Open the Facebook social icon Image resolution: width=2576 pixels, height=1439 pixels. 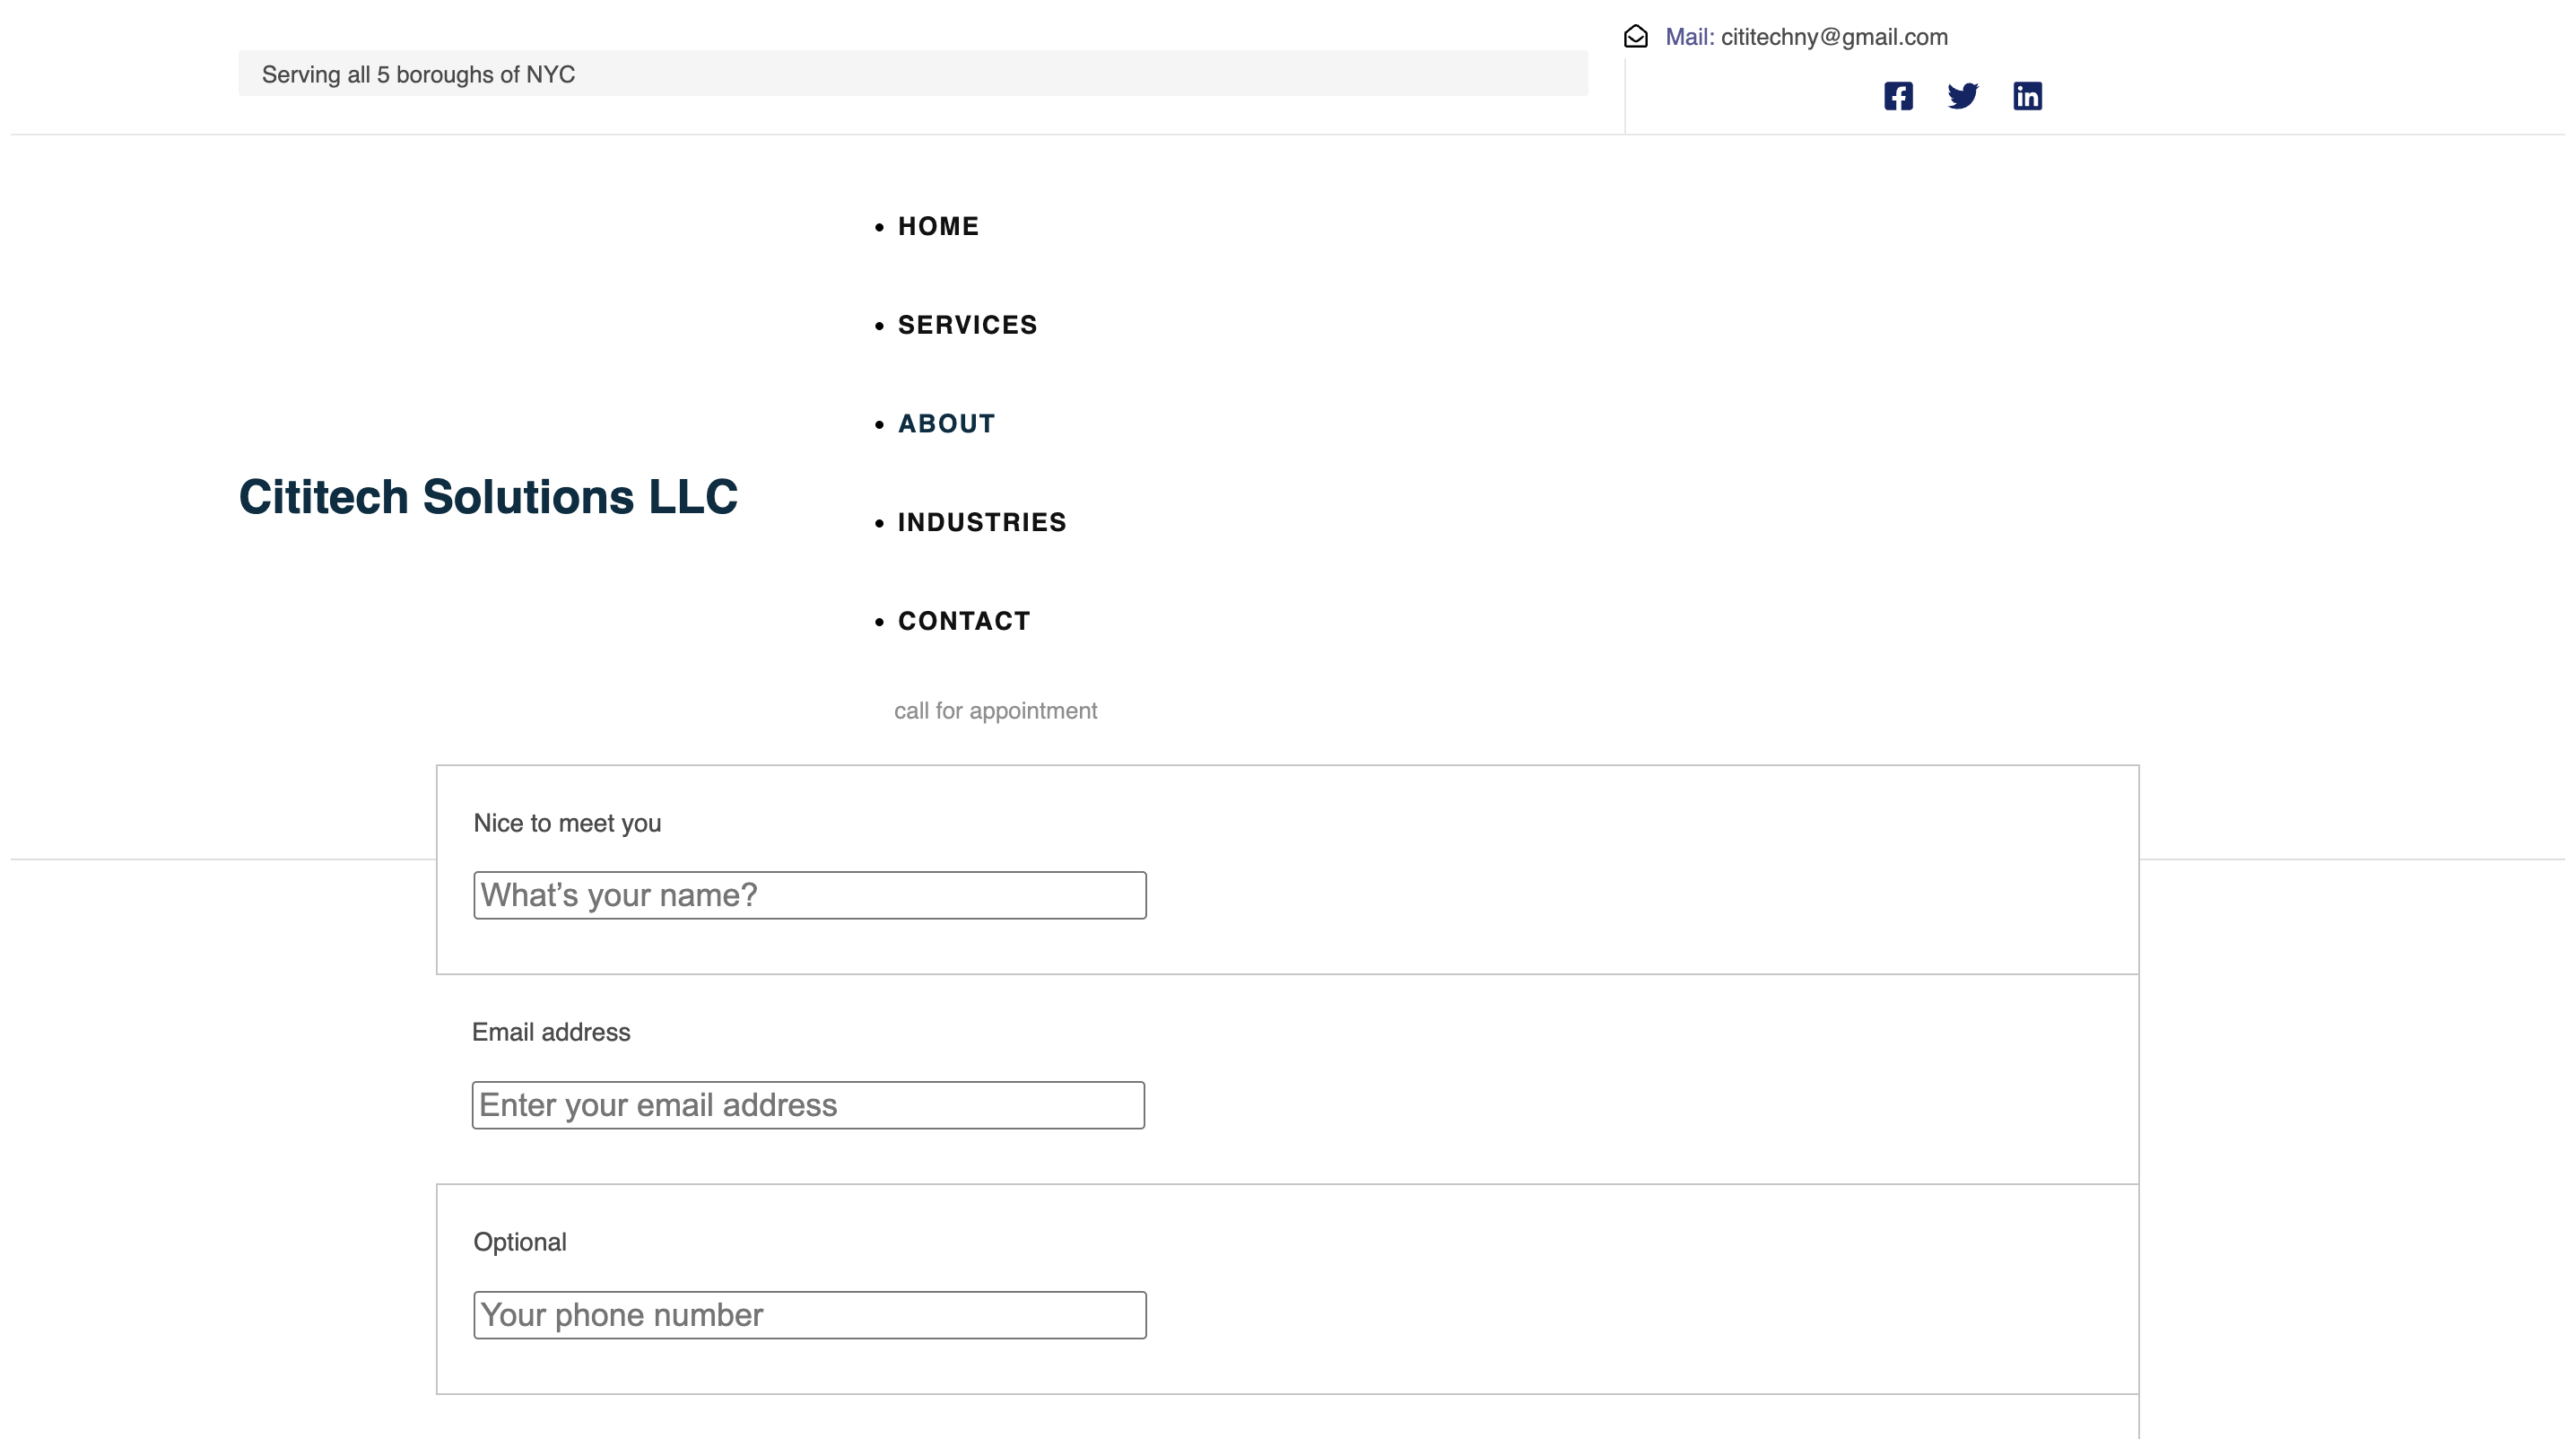point(1897,96)
